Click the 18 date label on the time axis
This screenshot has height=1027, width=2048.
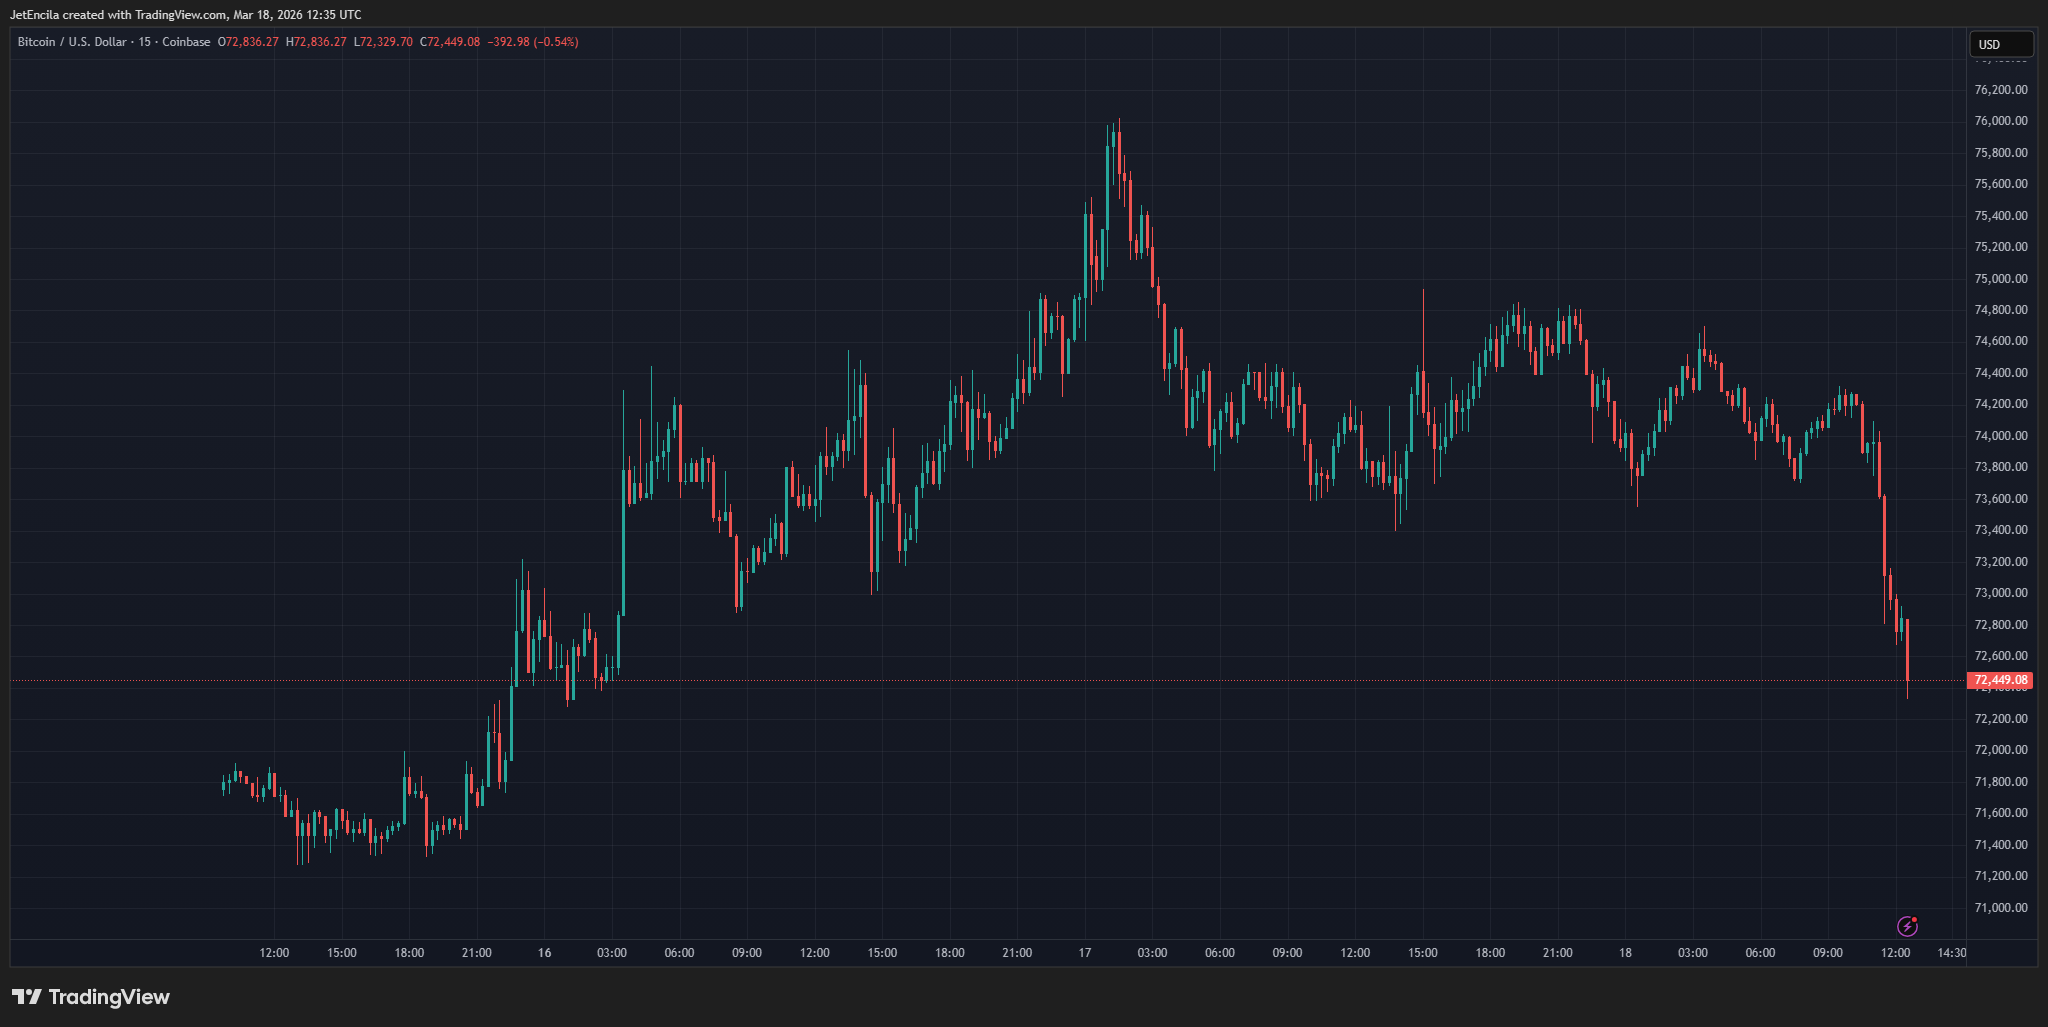pos(1626,953)
